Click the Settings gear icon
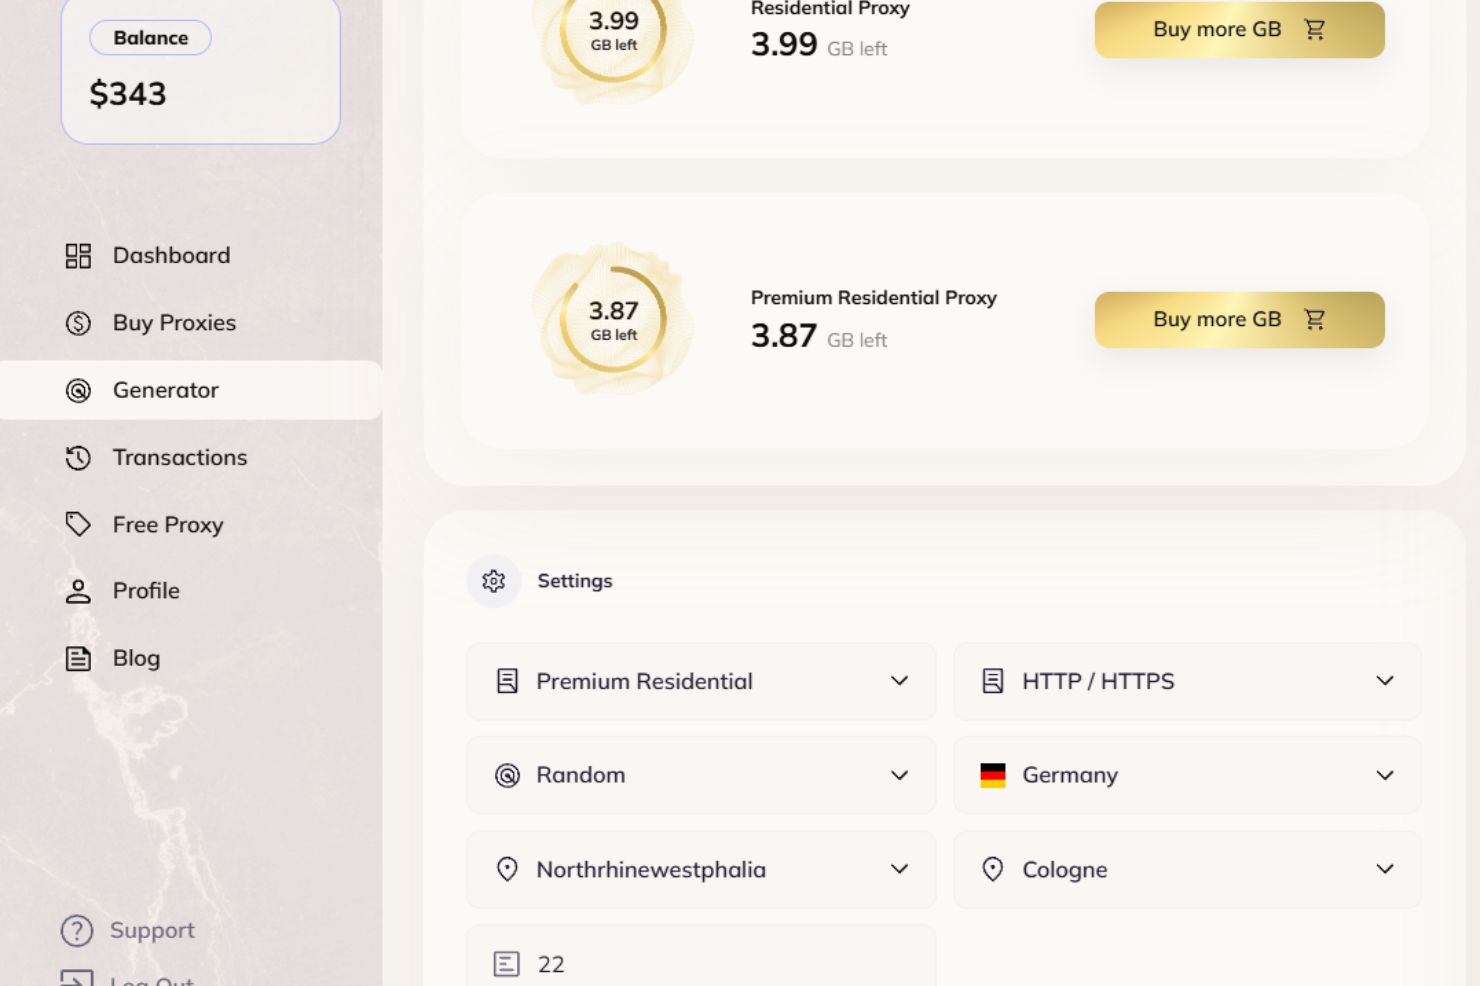Screen dimensions: 1480x986 (x=493, y=580)
